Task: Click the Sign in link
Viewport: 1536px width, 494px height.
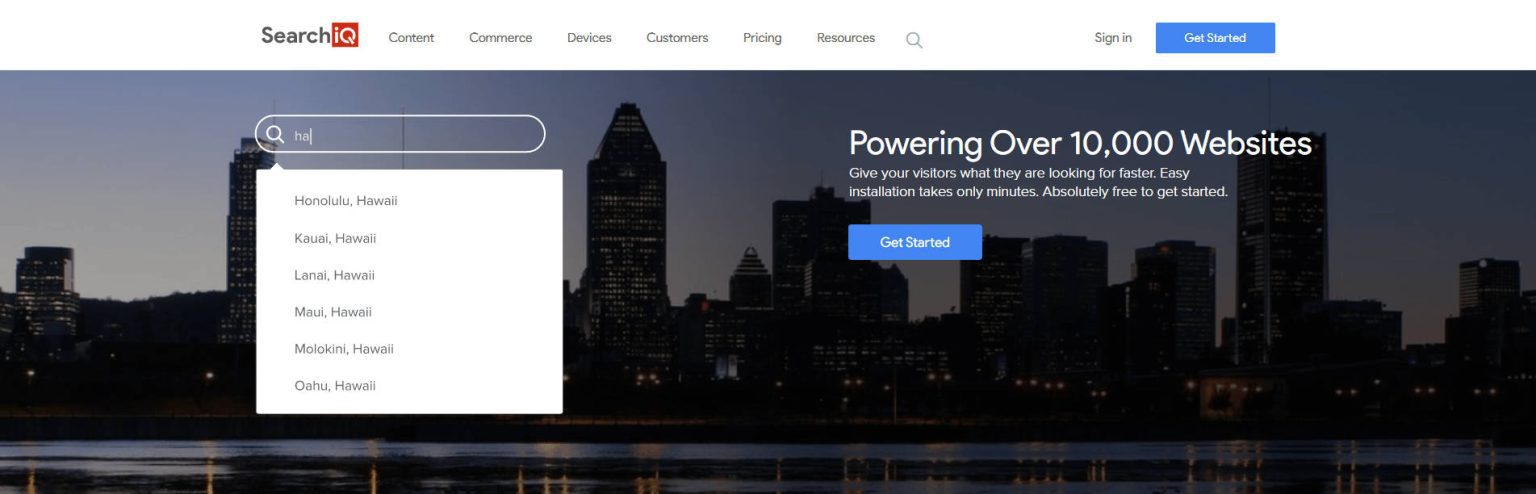Action: 1113,38
